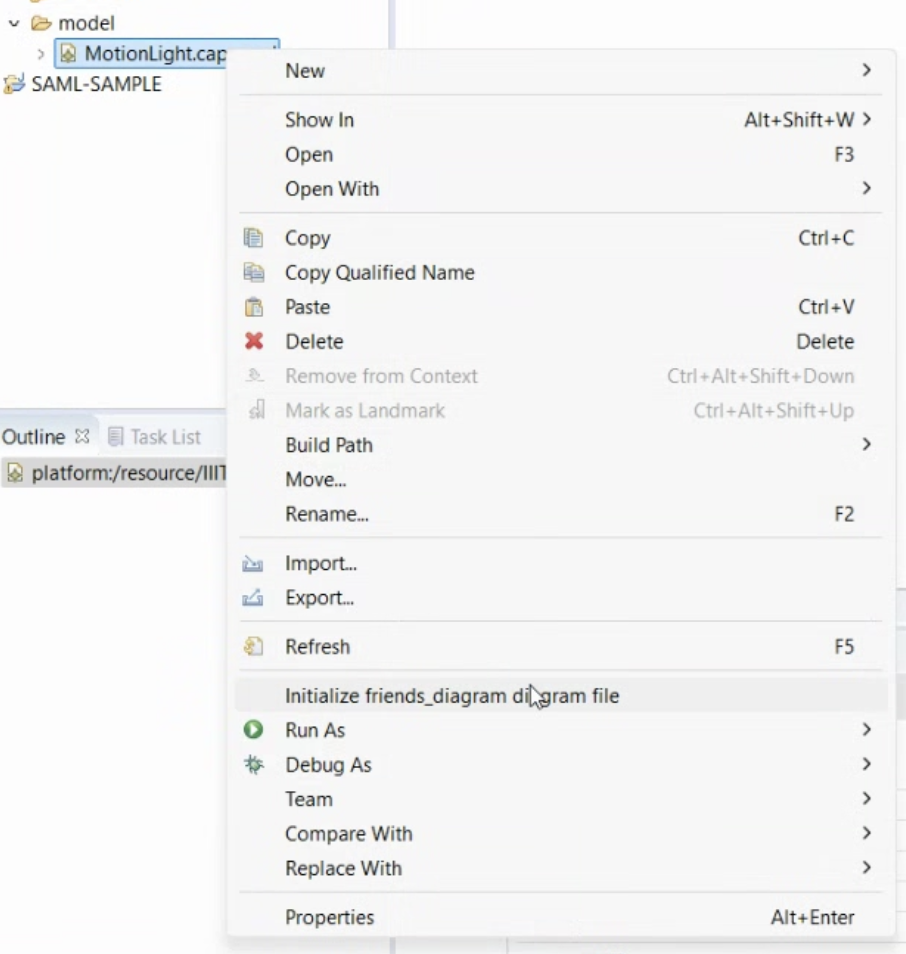This screenshot has width=906, height=954.
Task: Click the red Delete X icon
Action: pyautogui.click(x=254, y=342)
